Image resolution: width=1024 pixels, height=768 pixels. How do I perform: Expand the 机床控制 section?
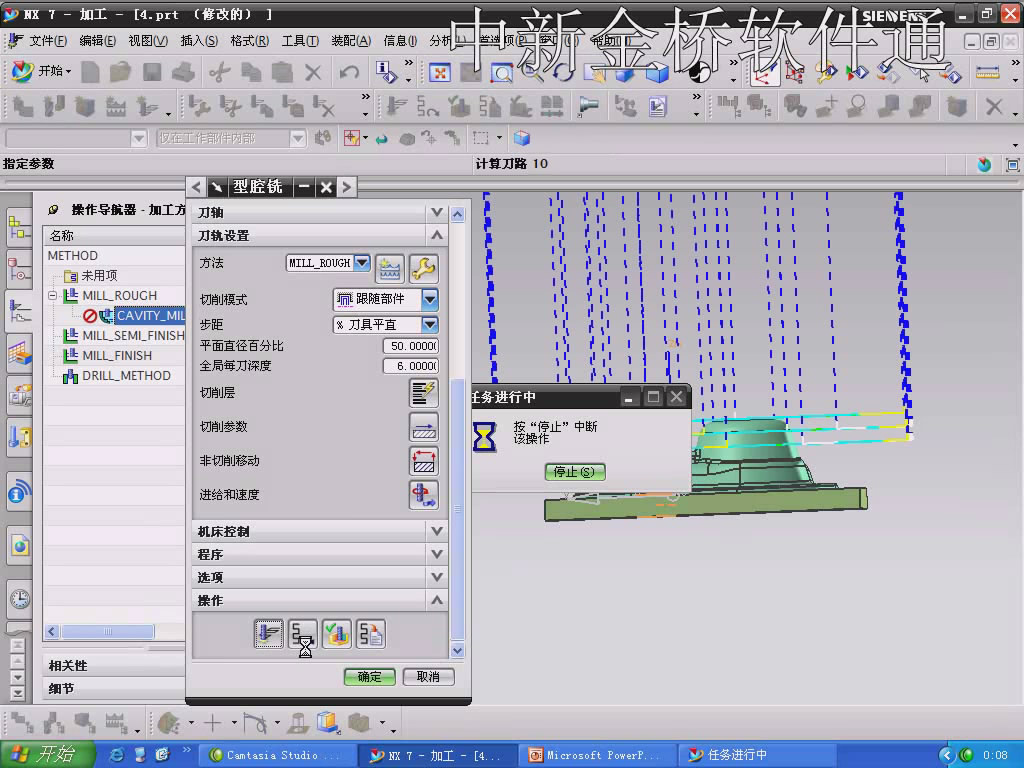(x=437, y=532)
